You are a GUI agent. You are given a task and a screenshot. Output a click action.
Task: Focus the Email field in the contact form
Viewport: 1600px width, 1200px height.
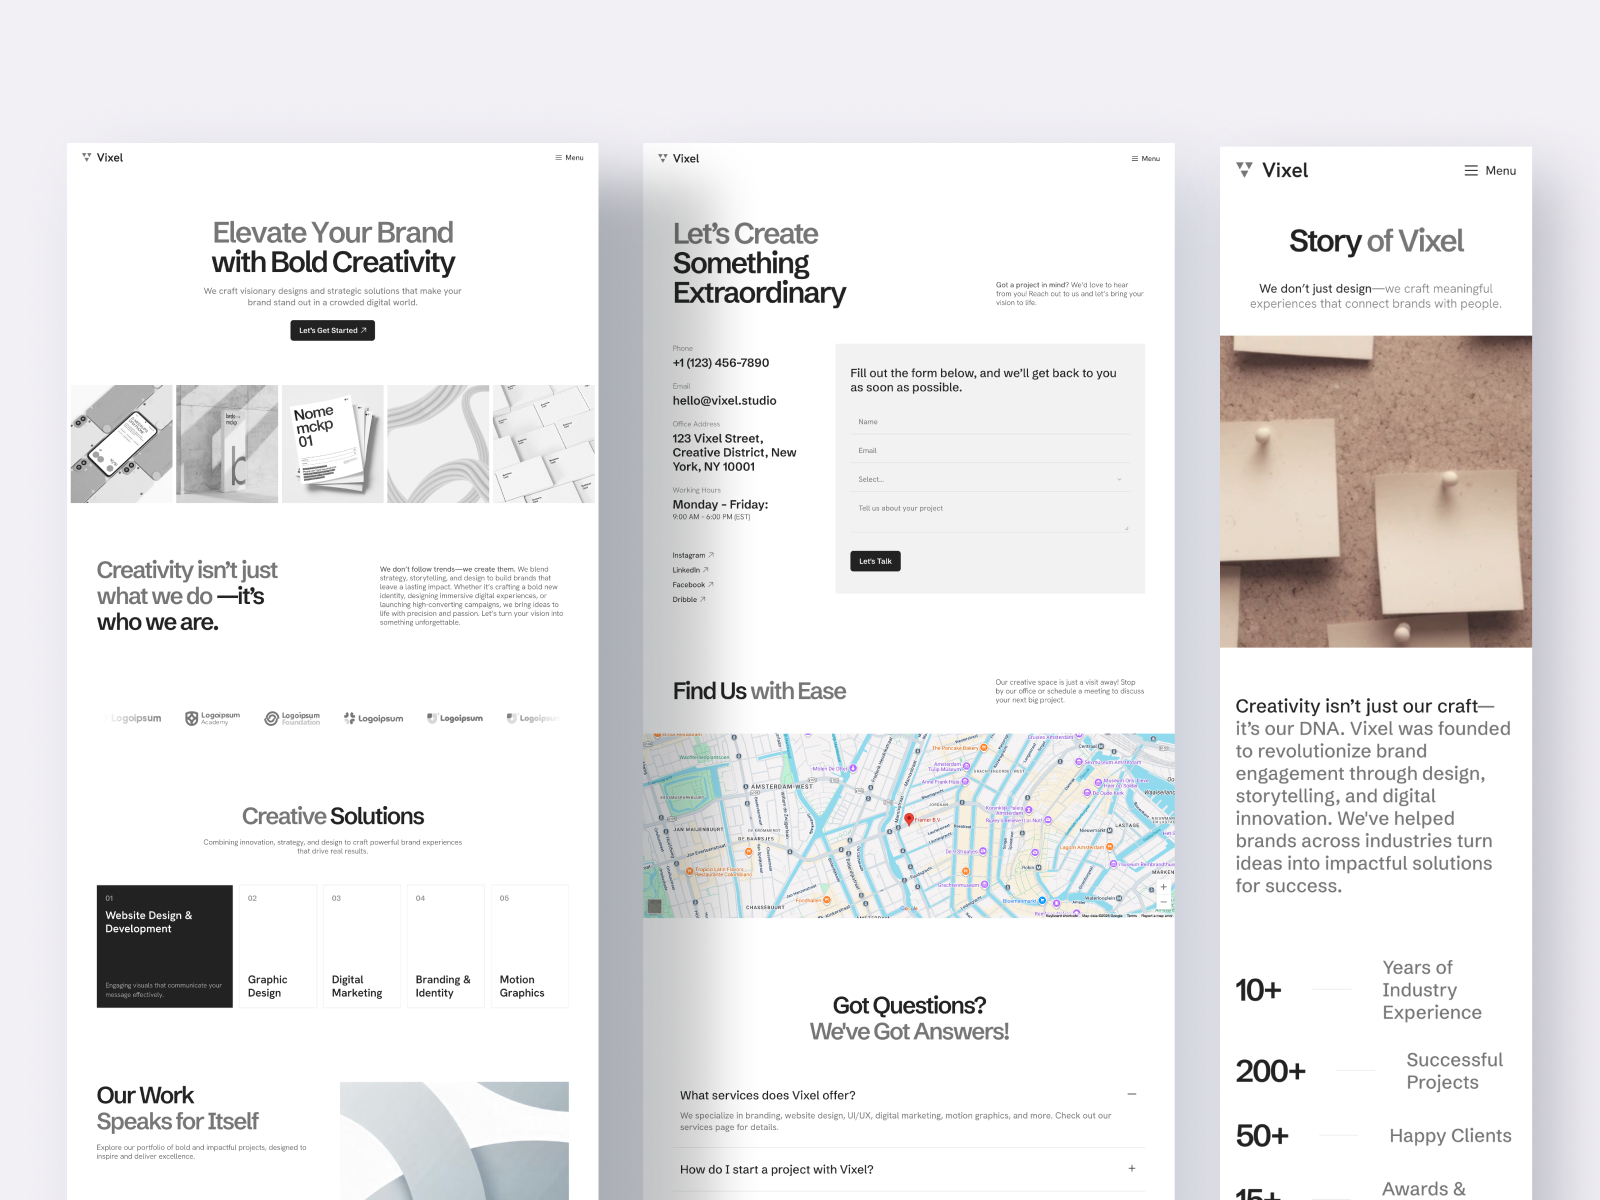click(990, 451)
